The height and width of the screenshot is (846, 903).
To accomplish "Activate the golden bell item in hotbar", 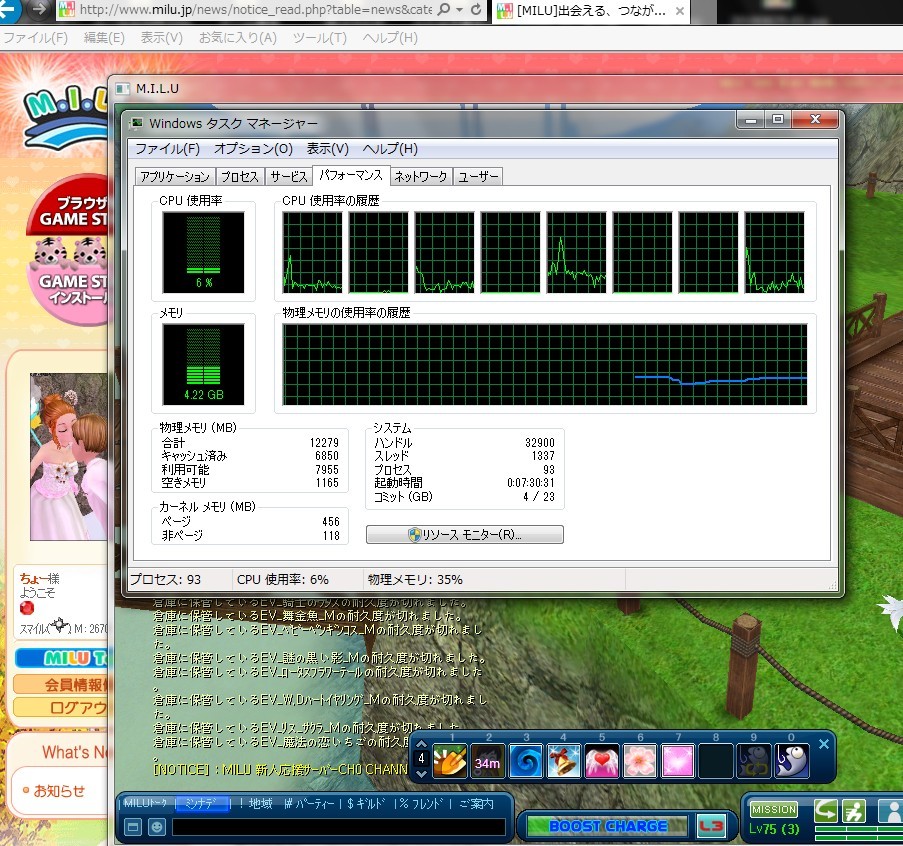I will [x=563, y=764].
